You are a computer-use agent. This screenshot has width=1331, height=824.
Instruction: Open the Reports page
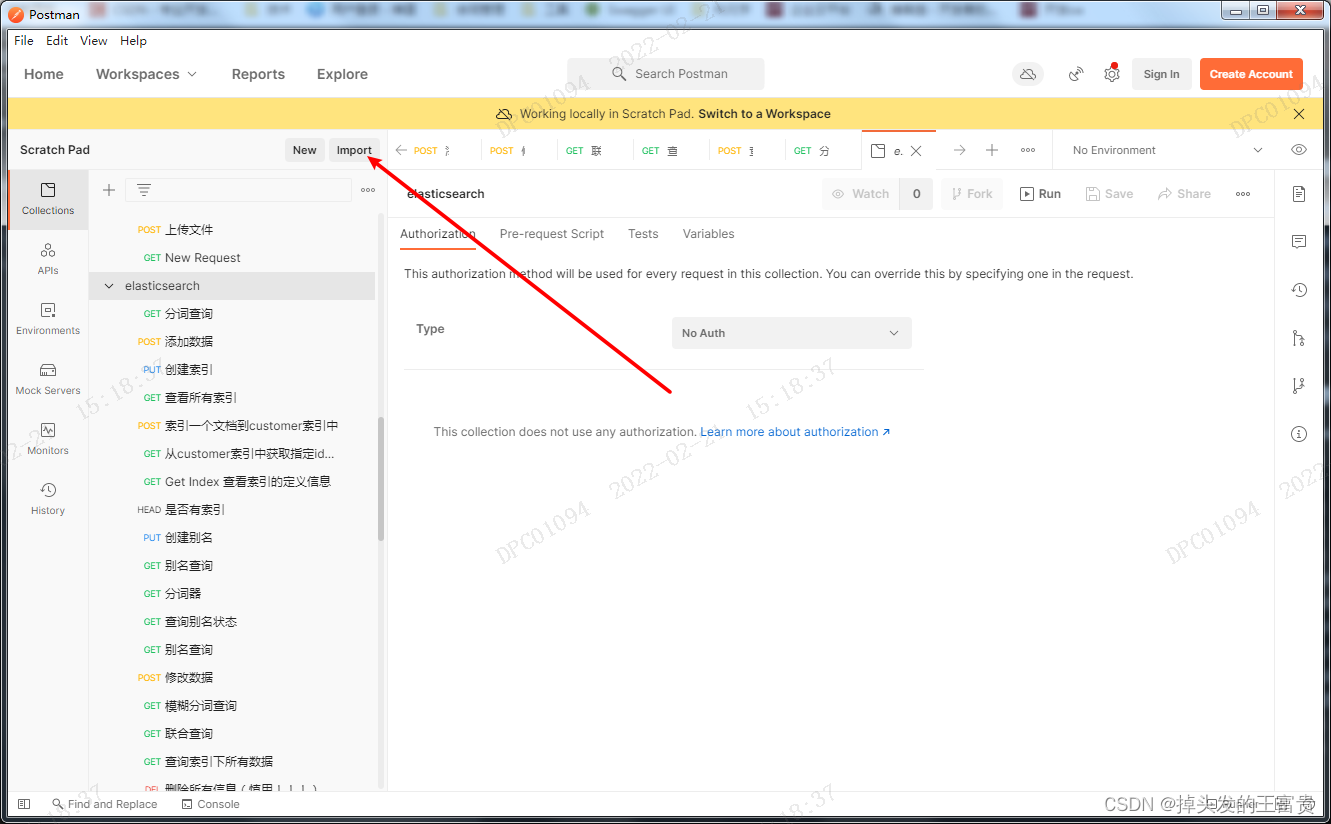coord(258,74)
